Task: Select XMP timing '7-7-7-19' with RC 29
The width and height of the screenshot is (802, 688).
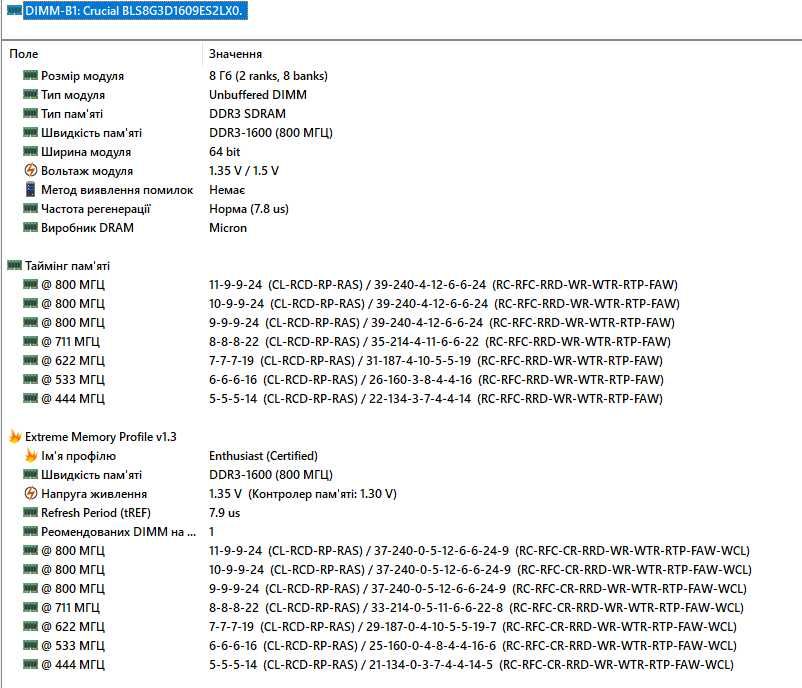Action: coord(473,626)
